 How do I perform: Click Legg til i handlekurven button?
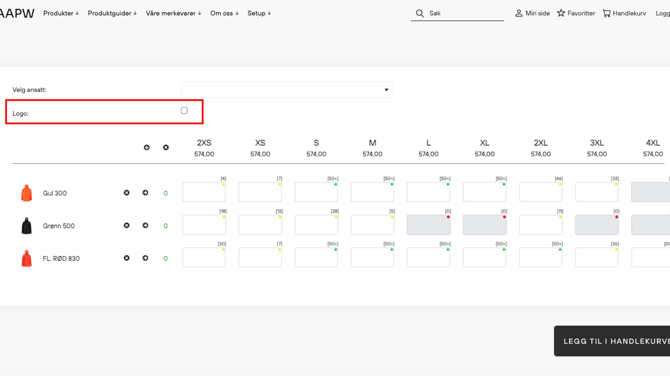(612, 341)
